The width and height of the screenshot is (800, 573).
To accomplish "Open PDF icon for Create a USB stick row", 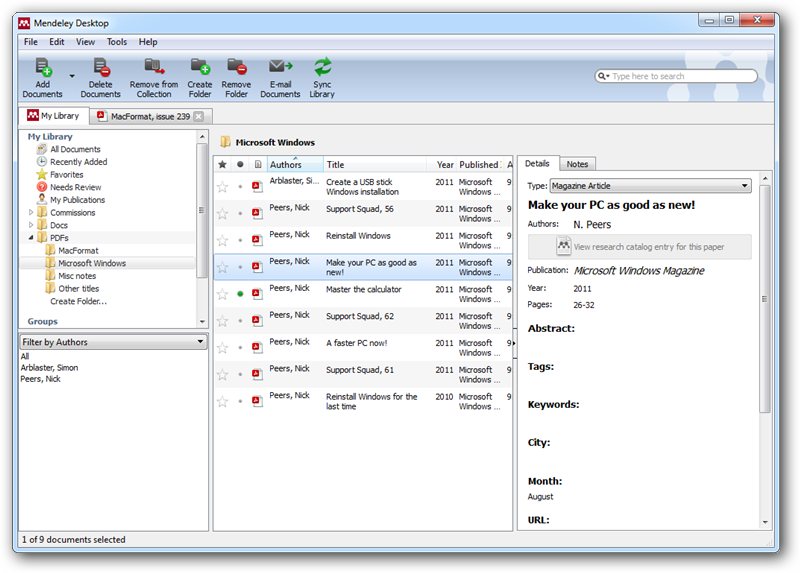I will click(x=257, y=186).
